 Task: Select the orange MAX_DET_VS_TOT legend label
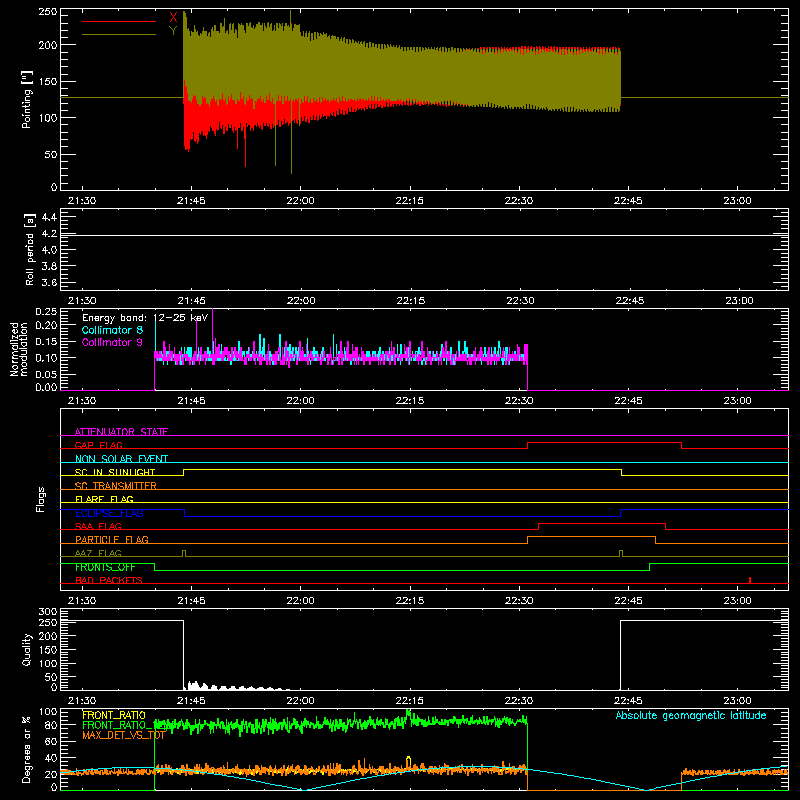pyautogui.click(x=123, y=735)
